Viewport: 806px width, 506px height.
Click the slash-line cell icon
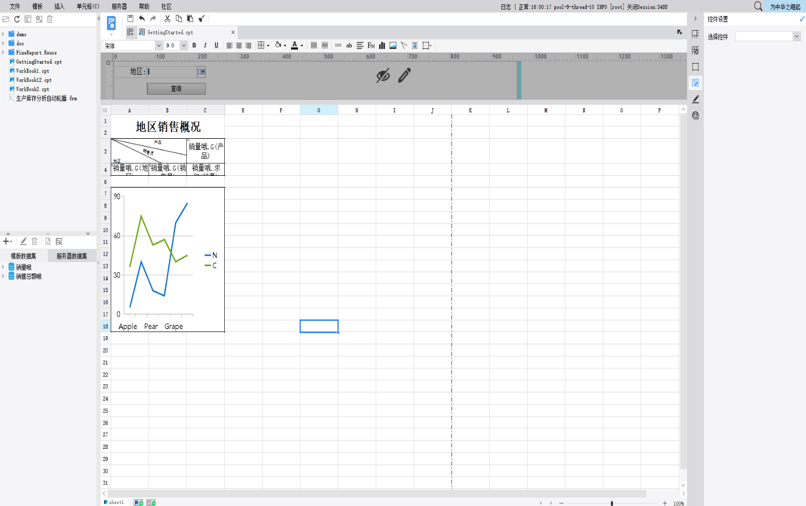point(404,45)
